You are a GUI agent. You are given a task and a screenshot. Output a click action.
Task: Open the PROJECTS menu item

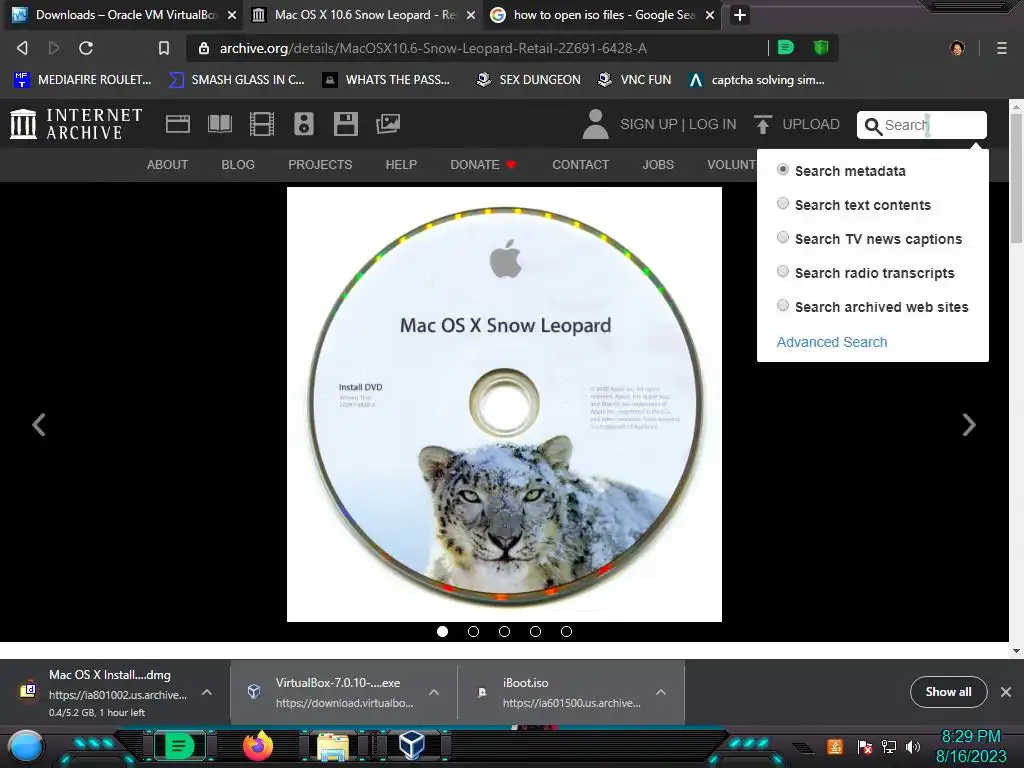320,165
